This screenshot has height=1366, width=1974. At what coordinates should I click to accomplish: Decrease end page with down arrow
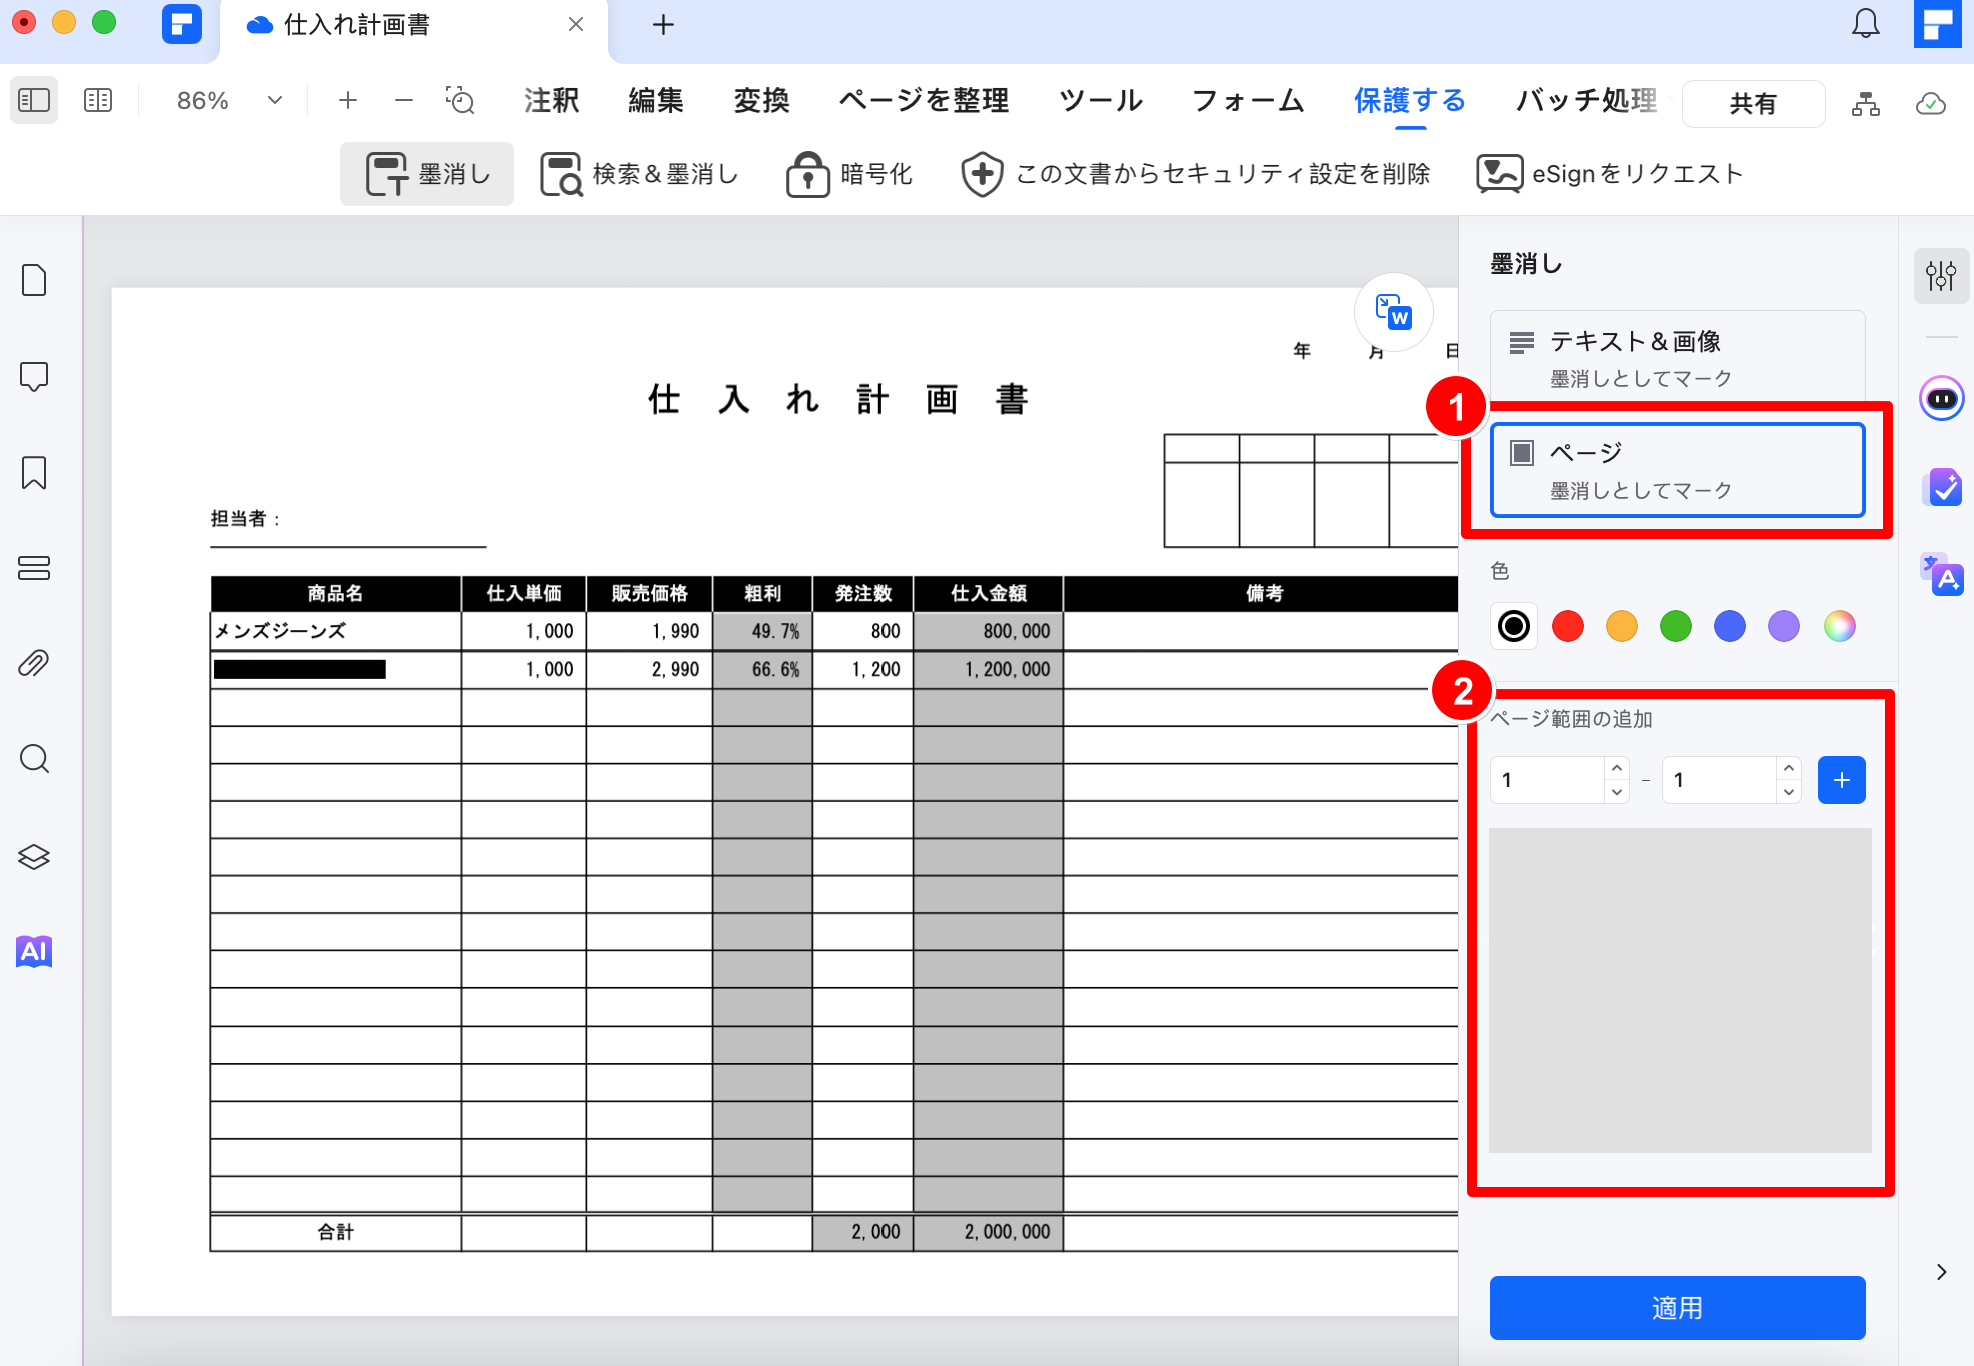(x=1789, y=792)
